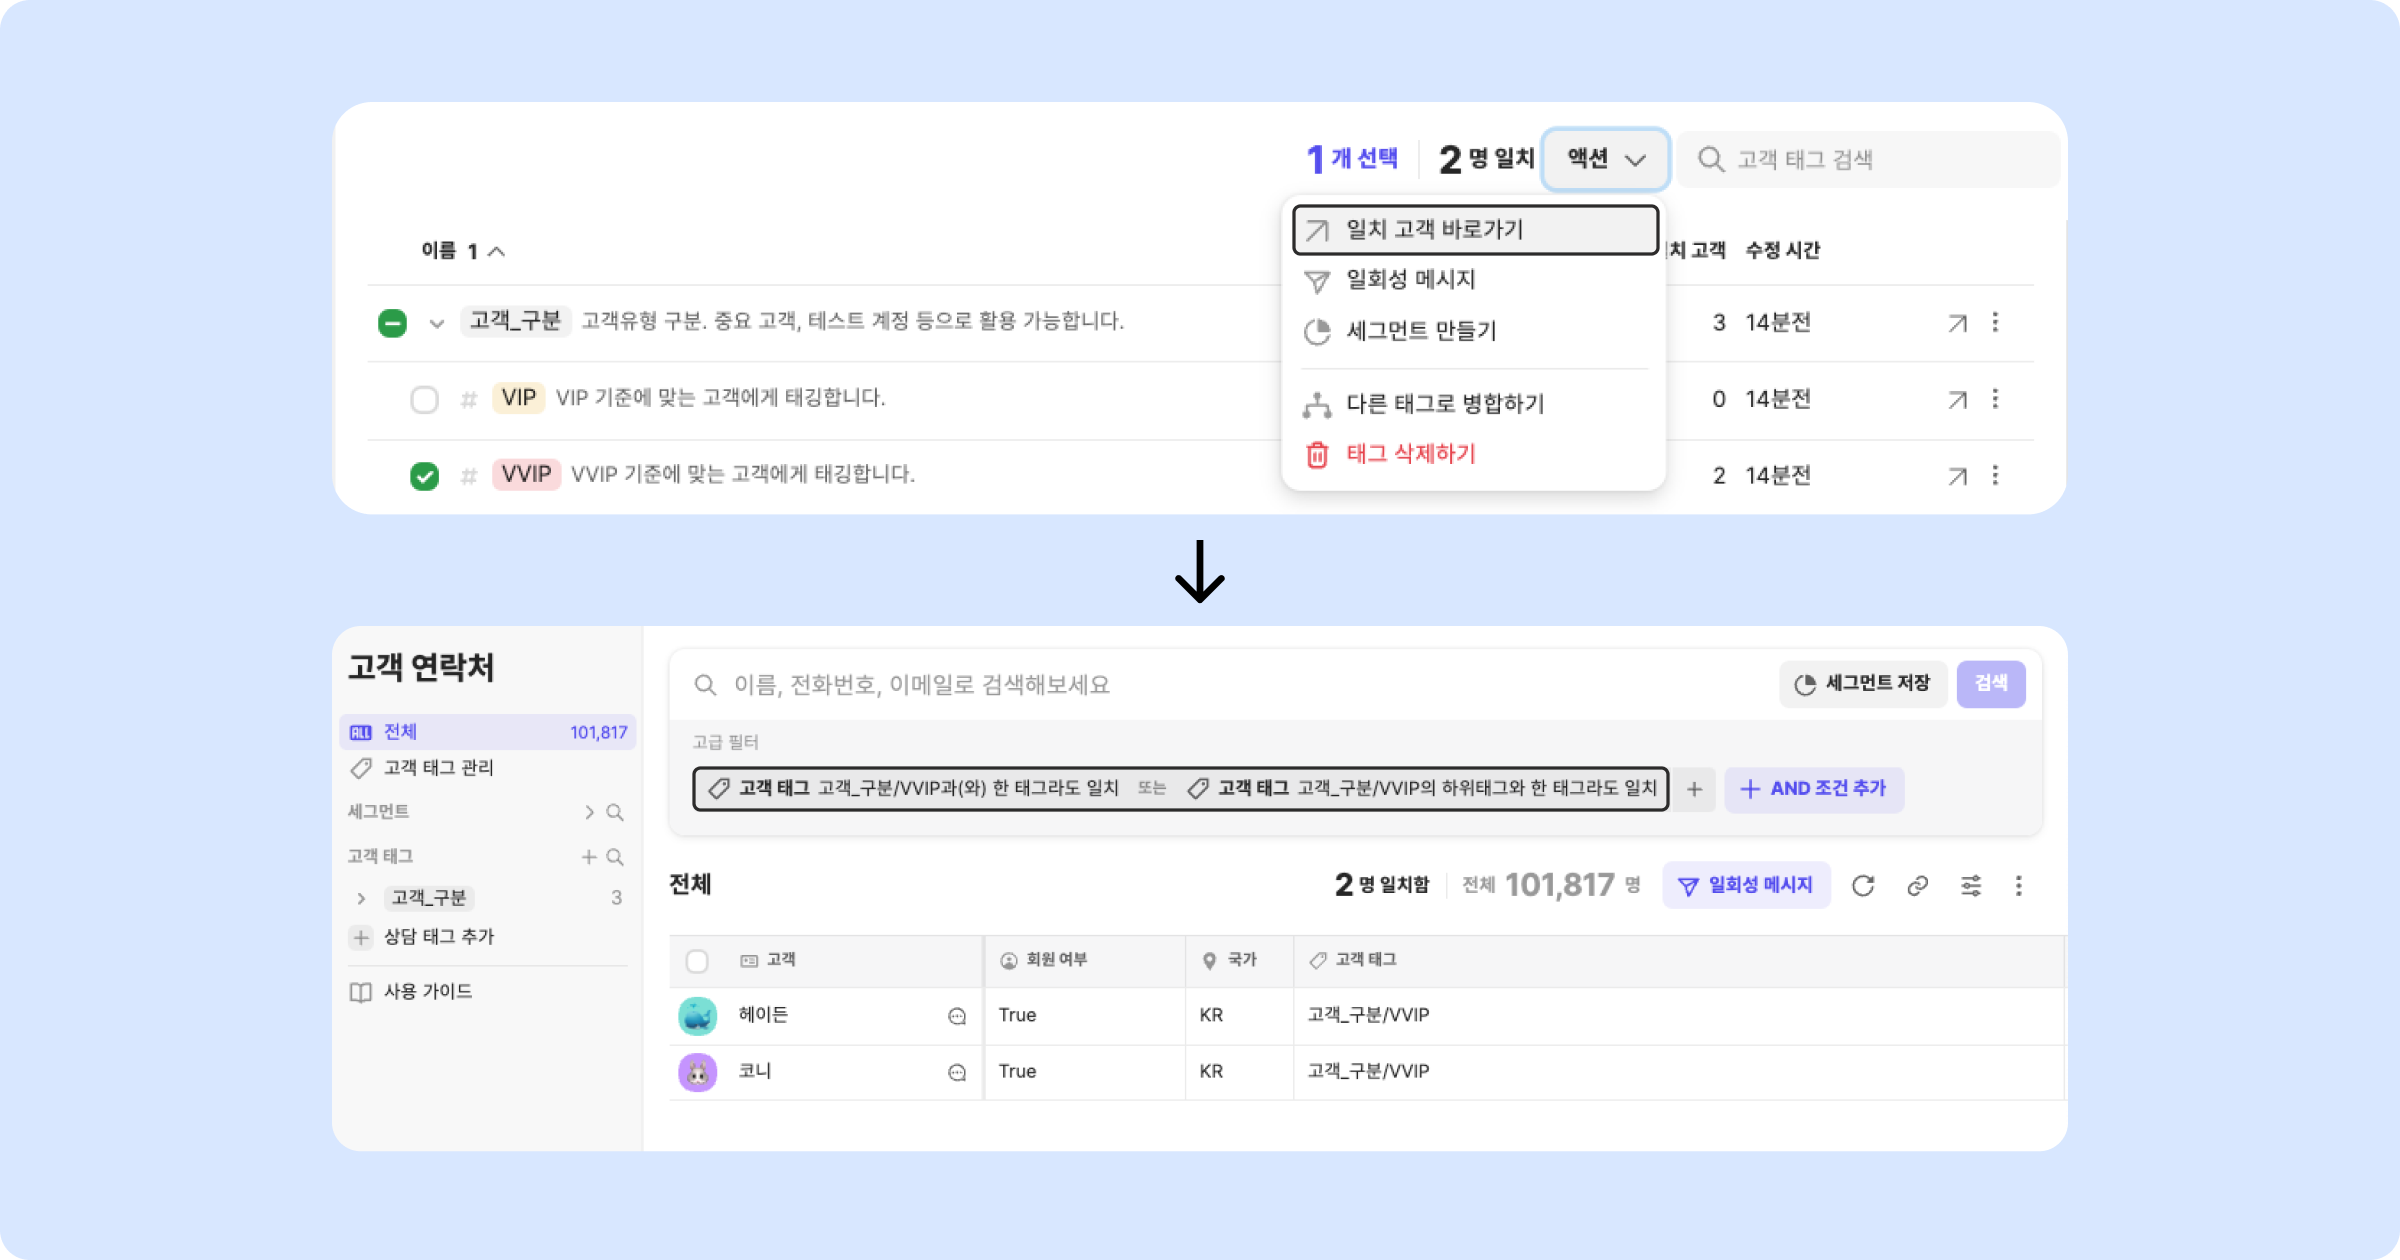
Task: Expand the 고객_구분 tag in sidebar
Action: tap(361, 898)
